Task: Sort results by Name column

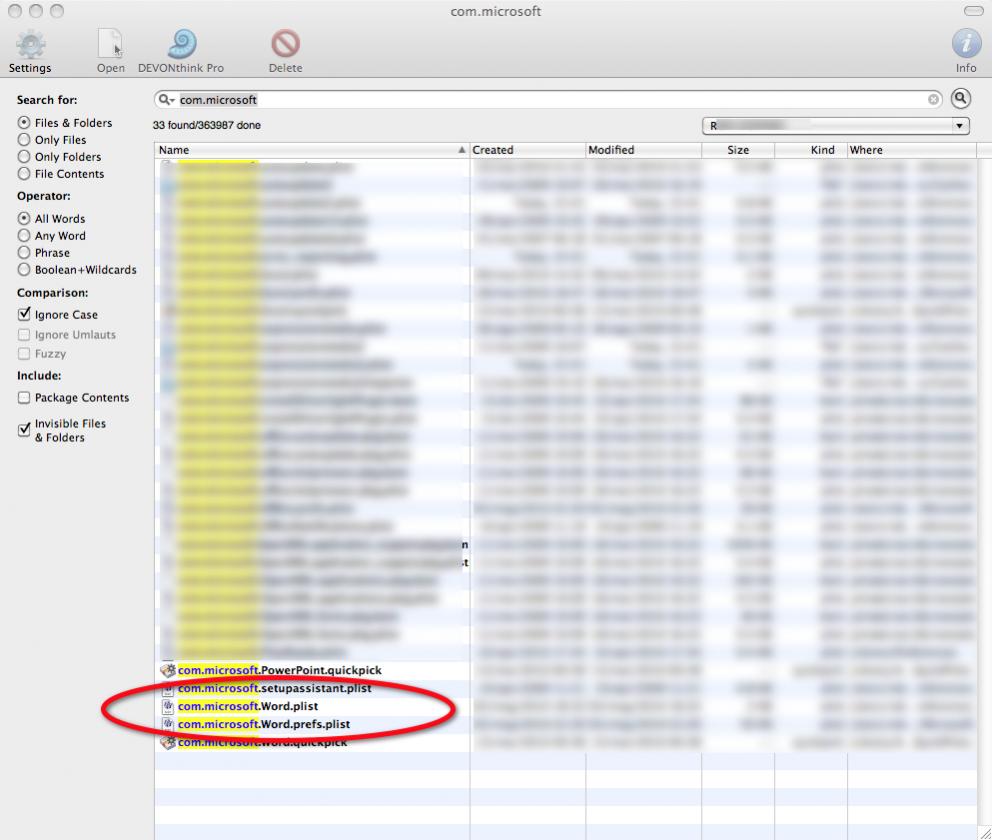Action: tap(312, 150)
